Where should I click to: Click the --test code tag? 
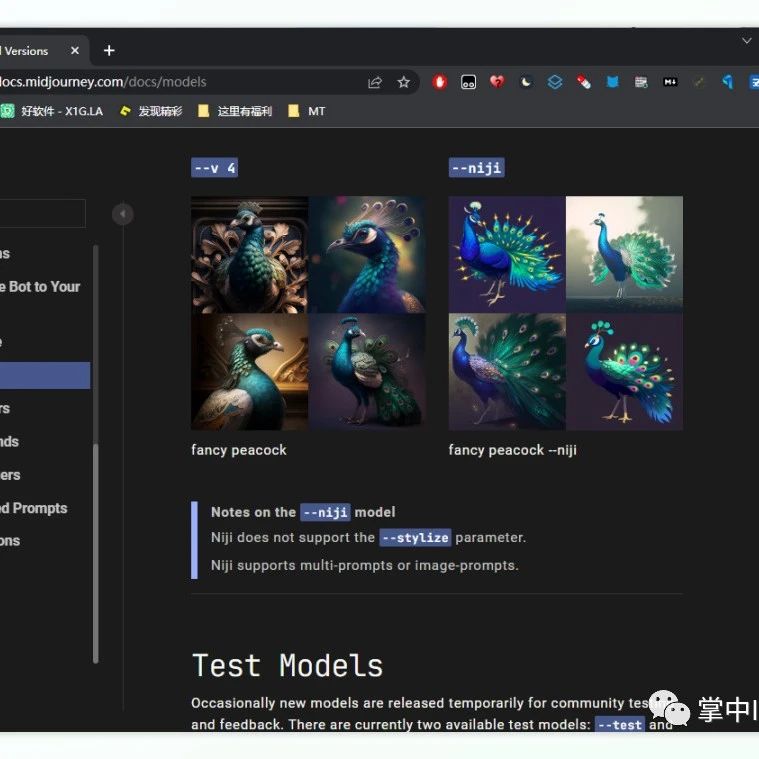pos(620,725)
